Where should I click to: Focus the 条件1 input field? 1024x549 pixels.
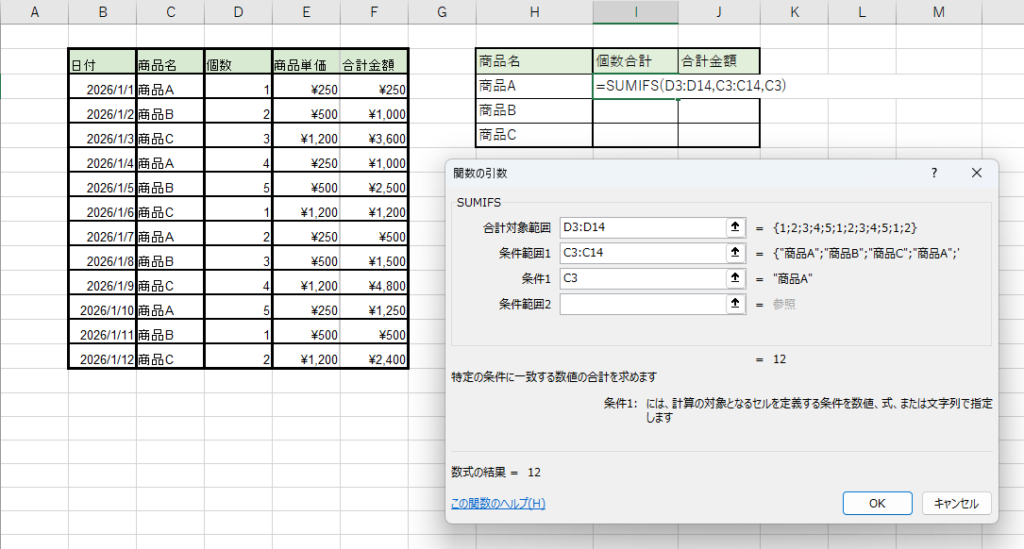(x=641, y=278)
